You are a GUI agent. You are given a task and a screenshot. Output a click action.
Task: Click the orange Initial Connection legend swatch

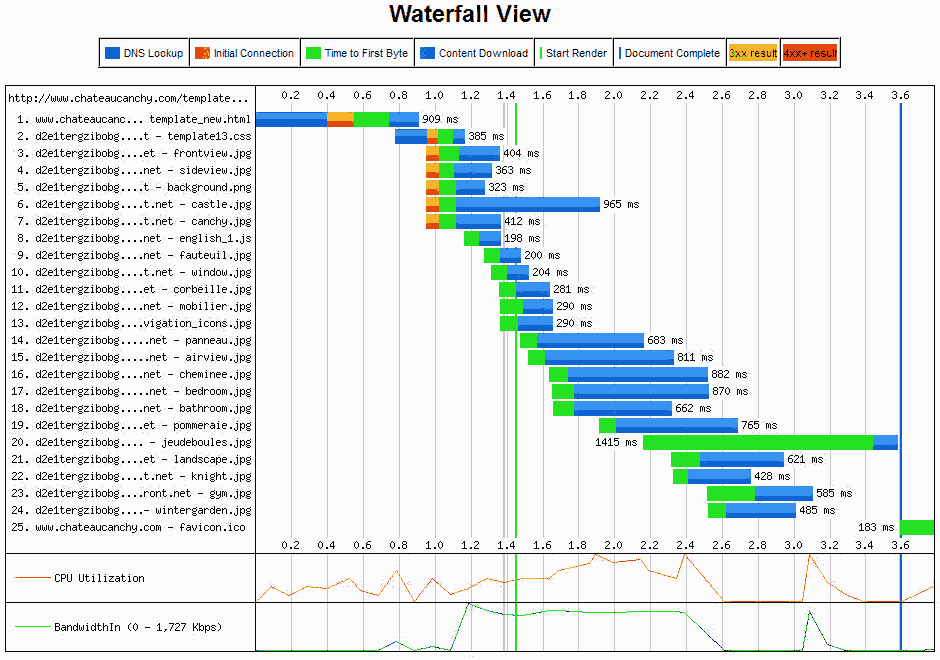coord(201,53)
